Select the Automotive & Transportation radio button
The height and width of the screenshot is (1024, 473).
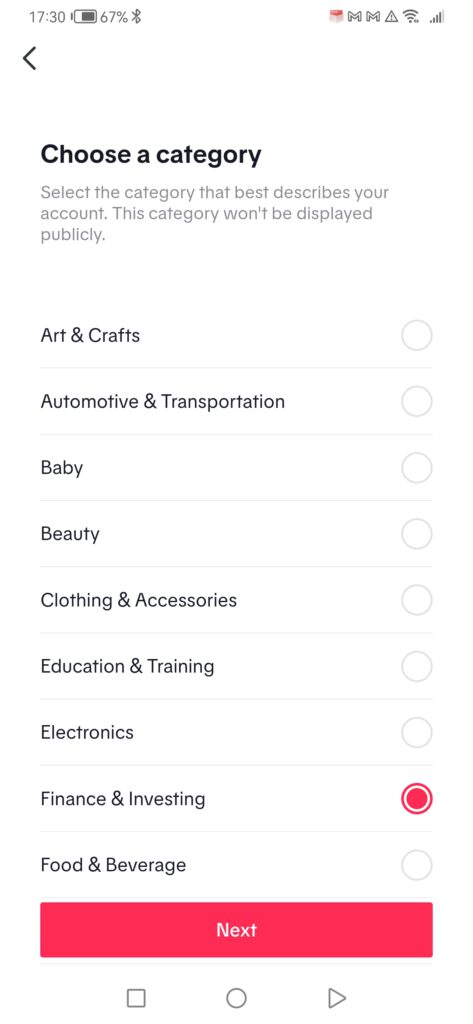417,402
